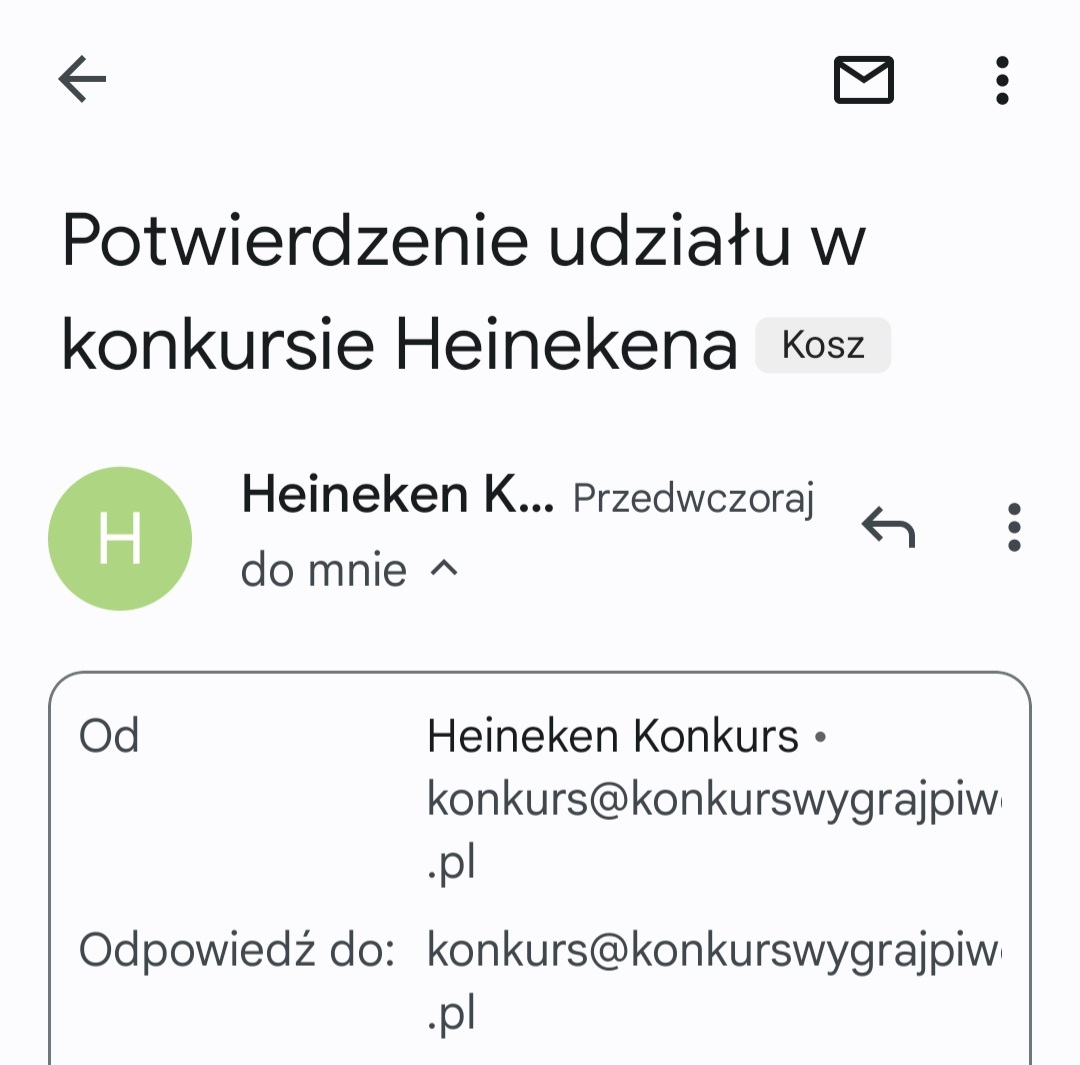Image resolution: width=1080 pixels, height=1065 pixels.
Task: Mark message as unread with envelope icon
Action: click(864, 80)
